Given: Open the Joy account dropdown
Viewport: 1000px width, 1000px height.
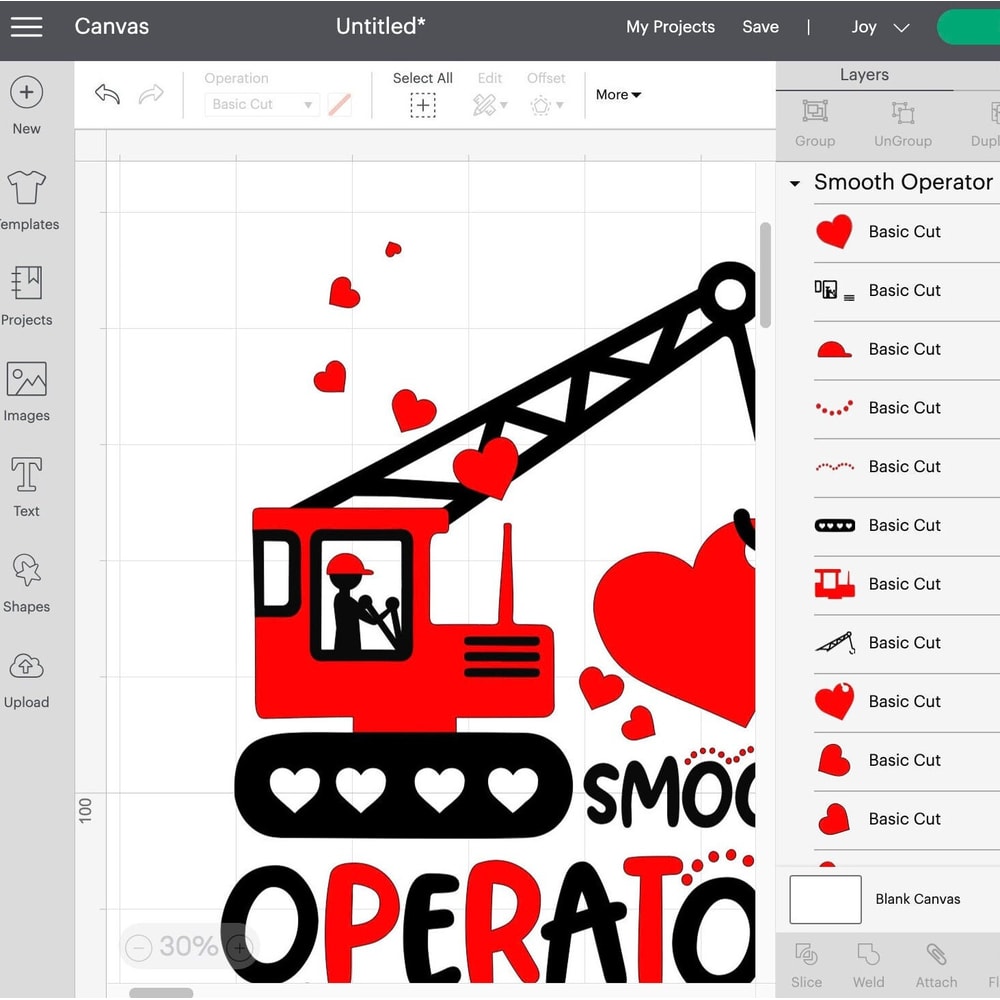Looking at the screenshot, I should [x=878, y=27].
